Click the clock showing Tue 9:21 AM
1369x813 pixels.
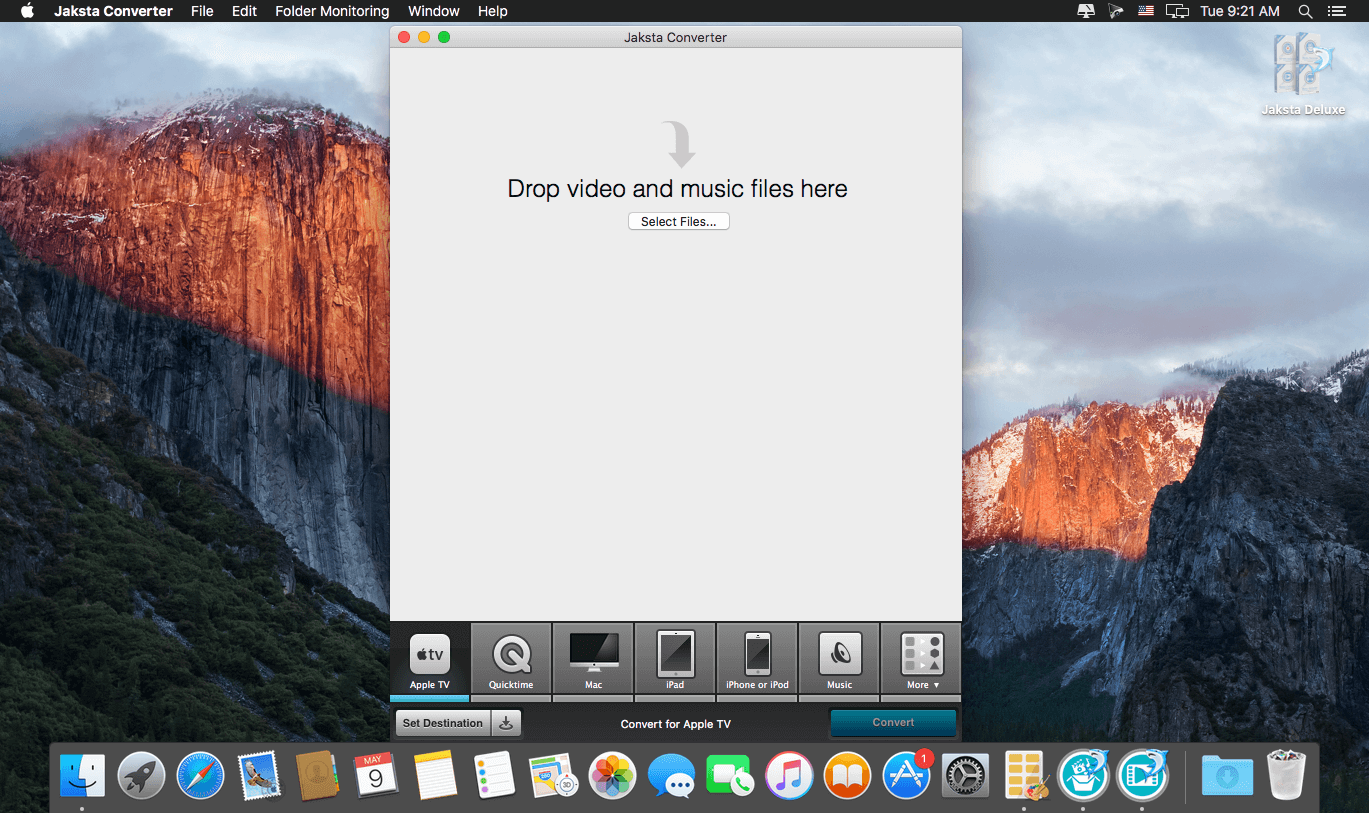(x=1240, y=11)
